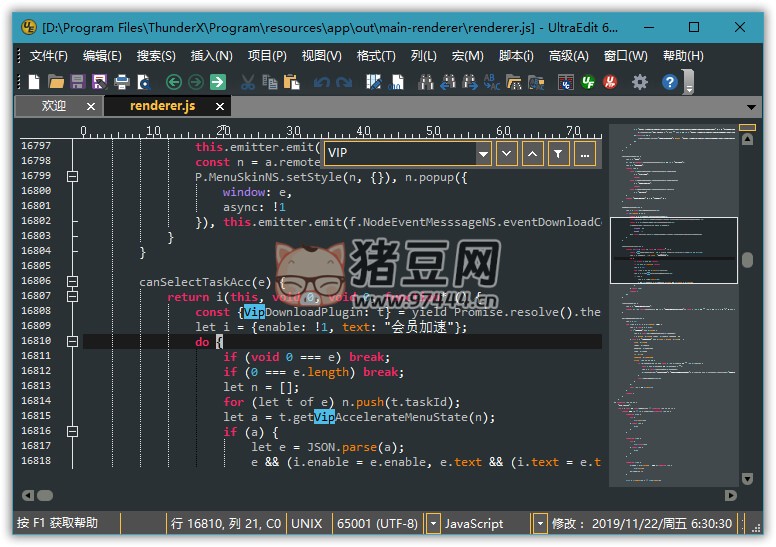Switch to the 欢迎 tab

(x=54, y=105)
